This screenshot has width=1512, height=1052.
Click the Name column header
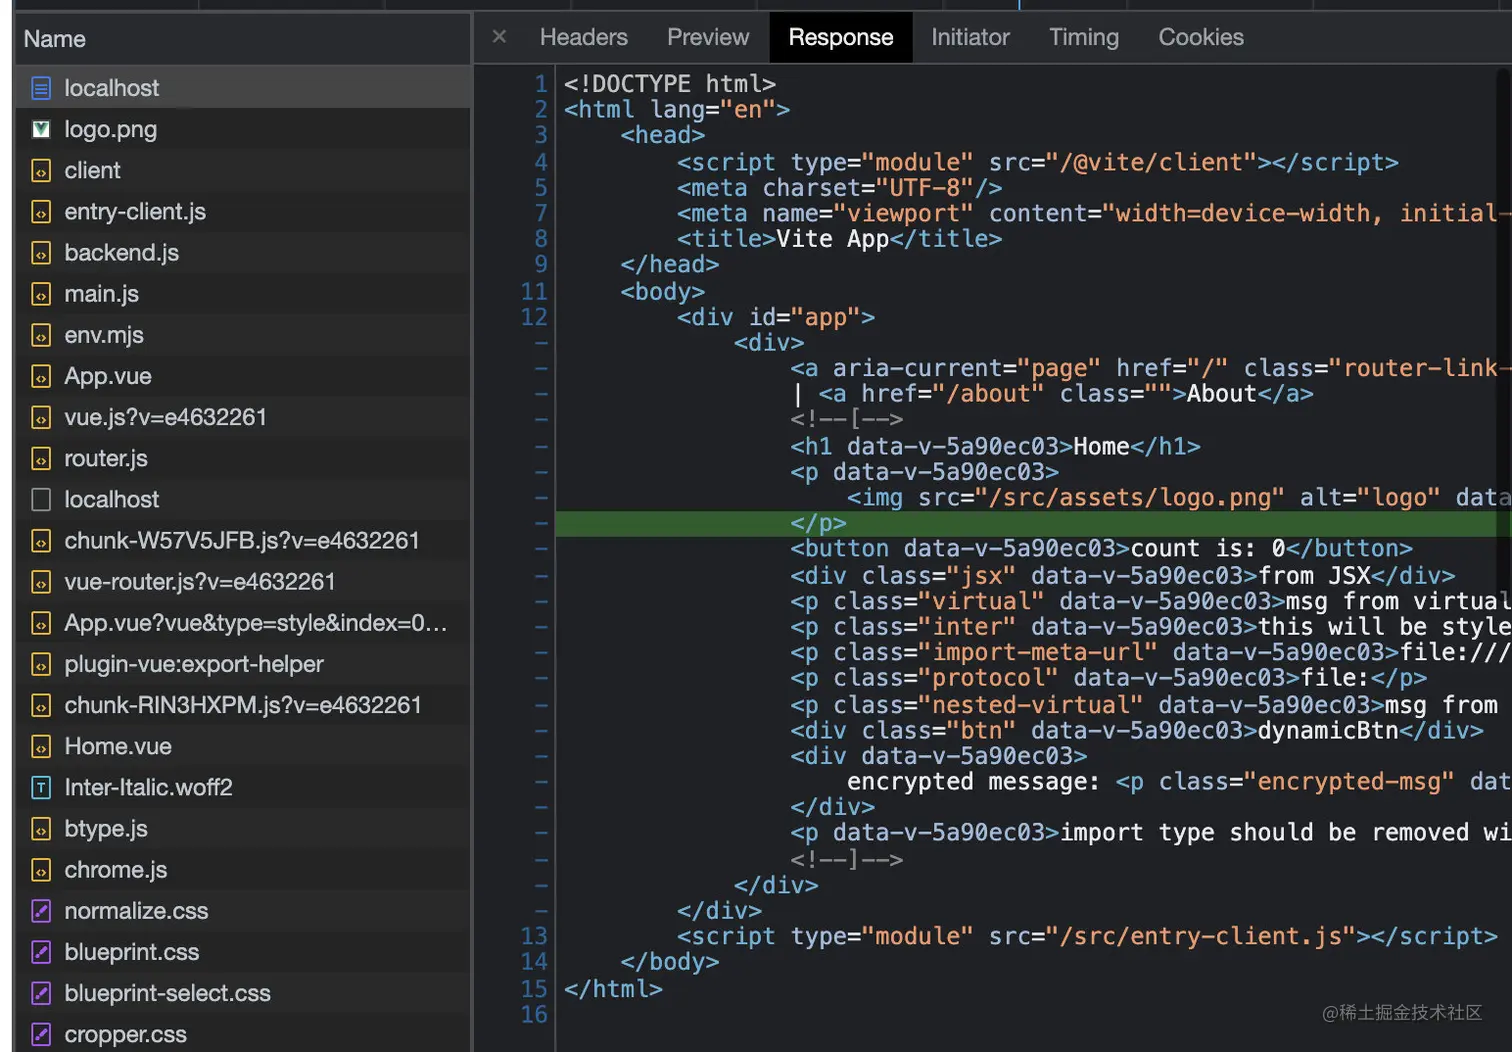pos(243,39)
